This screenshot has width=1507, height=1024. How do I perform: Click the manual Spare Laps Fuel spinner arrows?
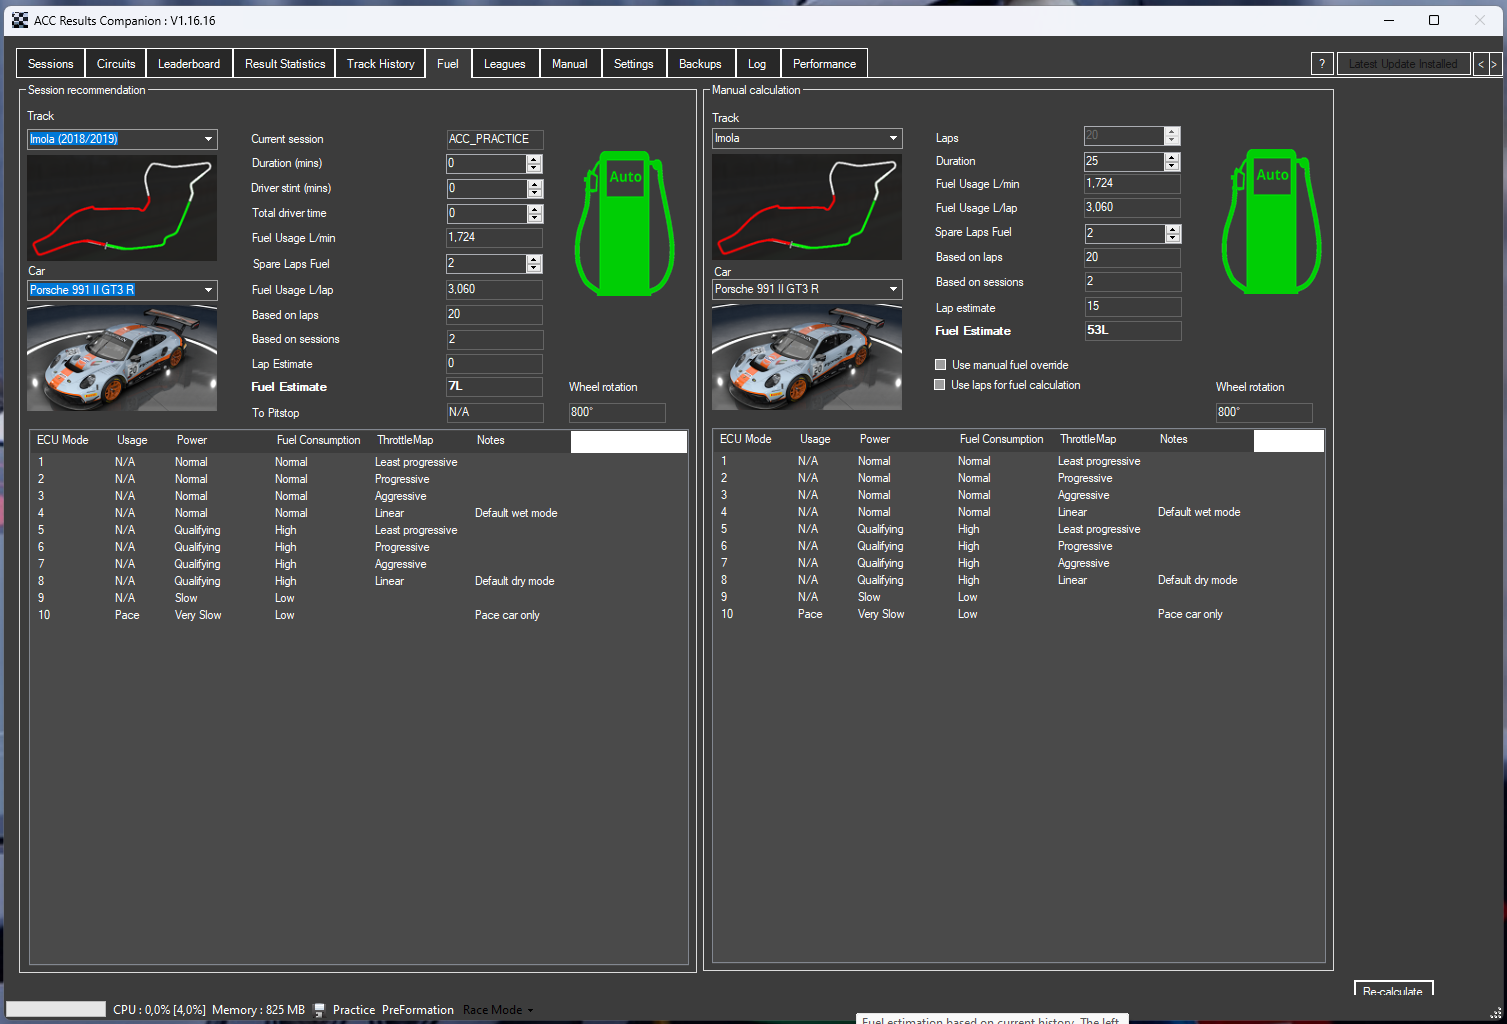coord(1172,233)
